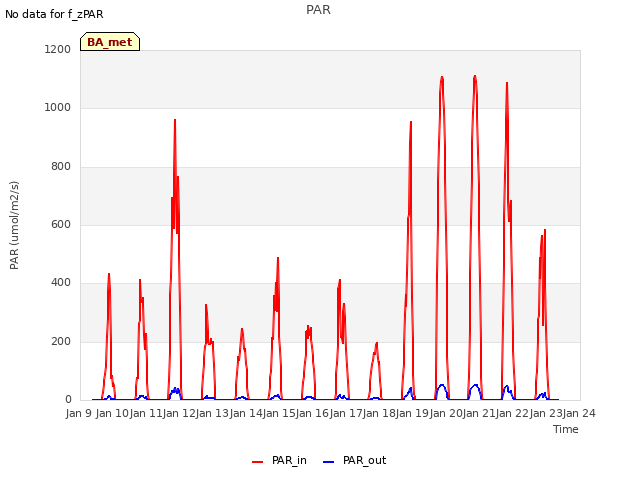
Task: Click the PAR chart title
Action: pos(318,10)
